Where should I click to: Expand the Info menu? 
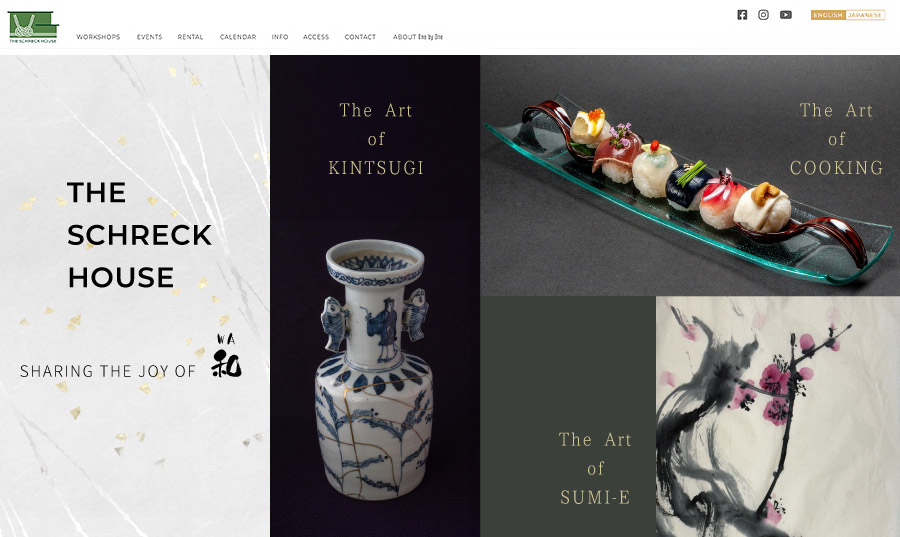280,37
